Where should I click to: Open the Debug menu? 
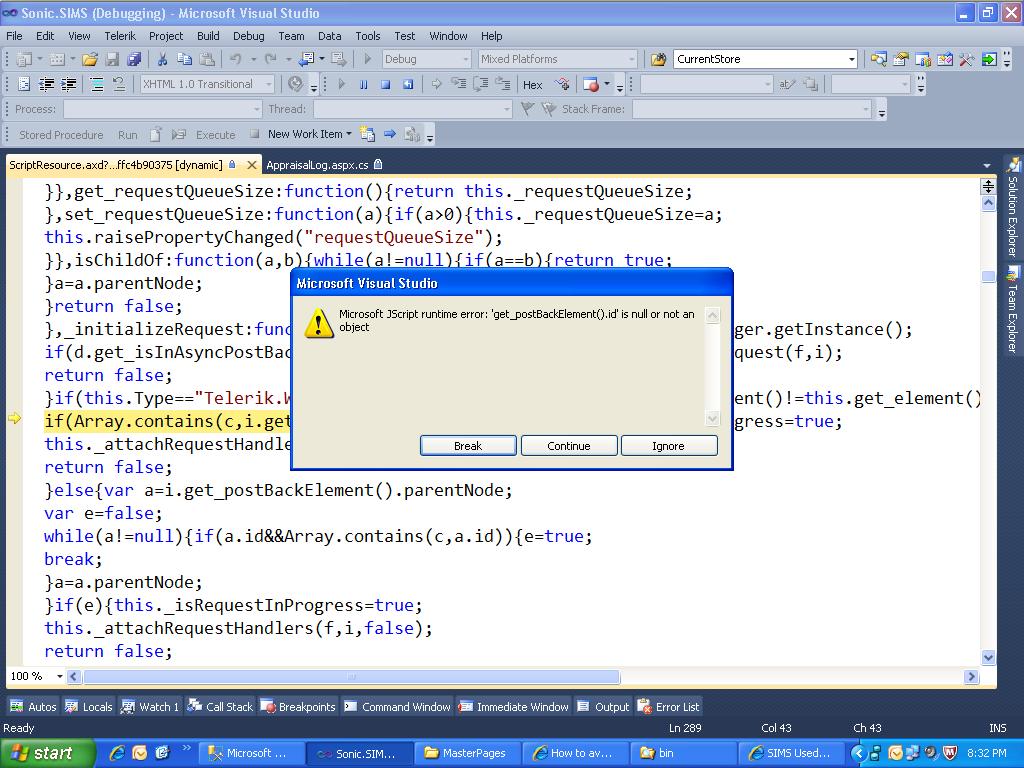point(249,36)
